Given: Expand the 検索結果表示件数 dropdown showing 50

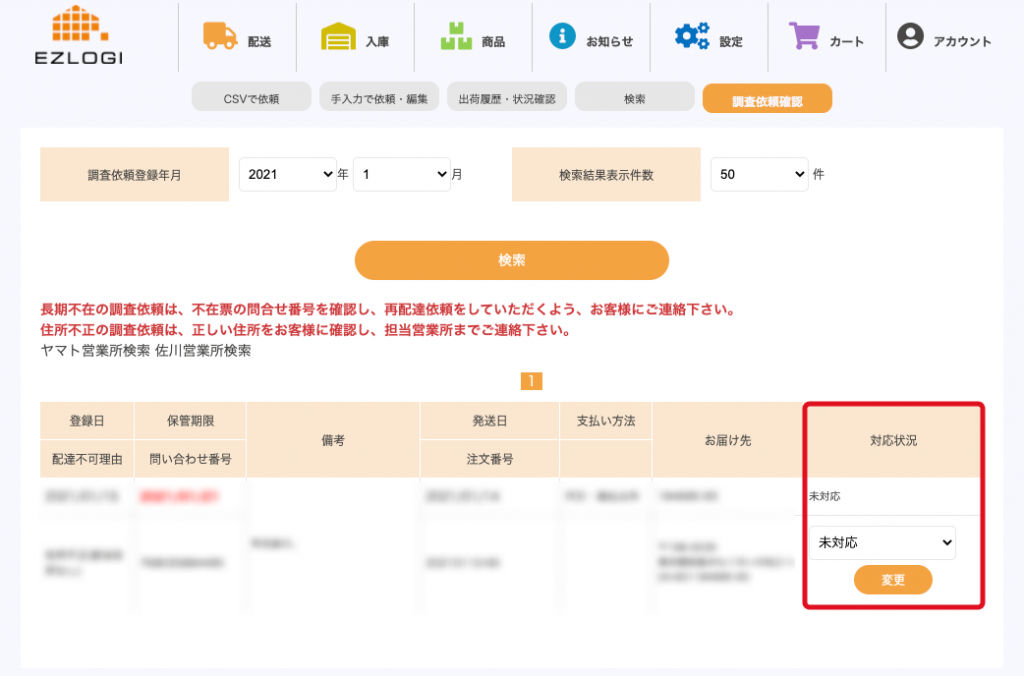Looking at the screenshot, I should tap(759, 174).
